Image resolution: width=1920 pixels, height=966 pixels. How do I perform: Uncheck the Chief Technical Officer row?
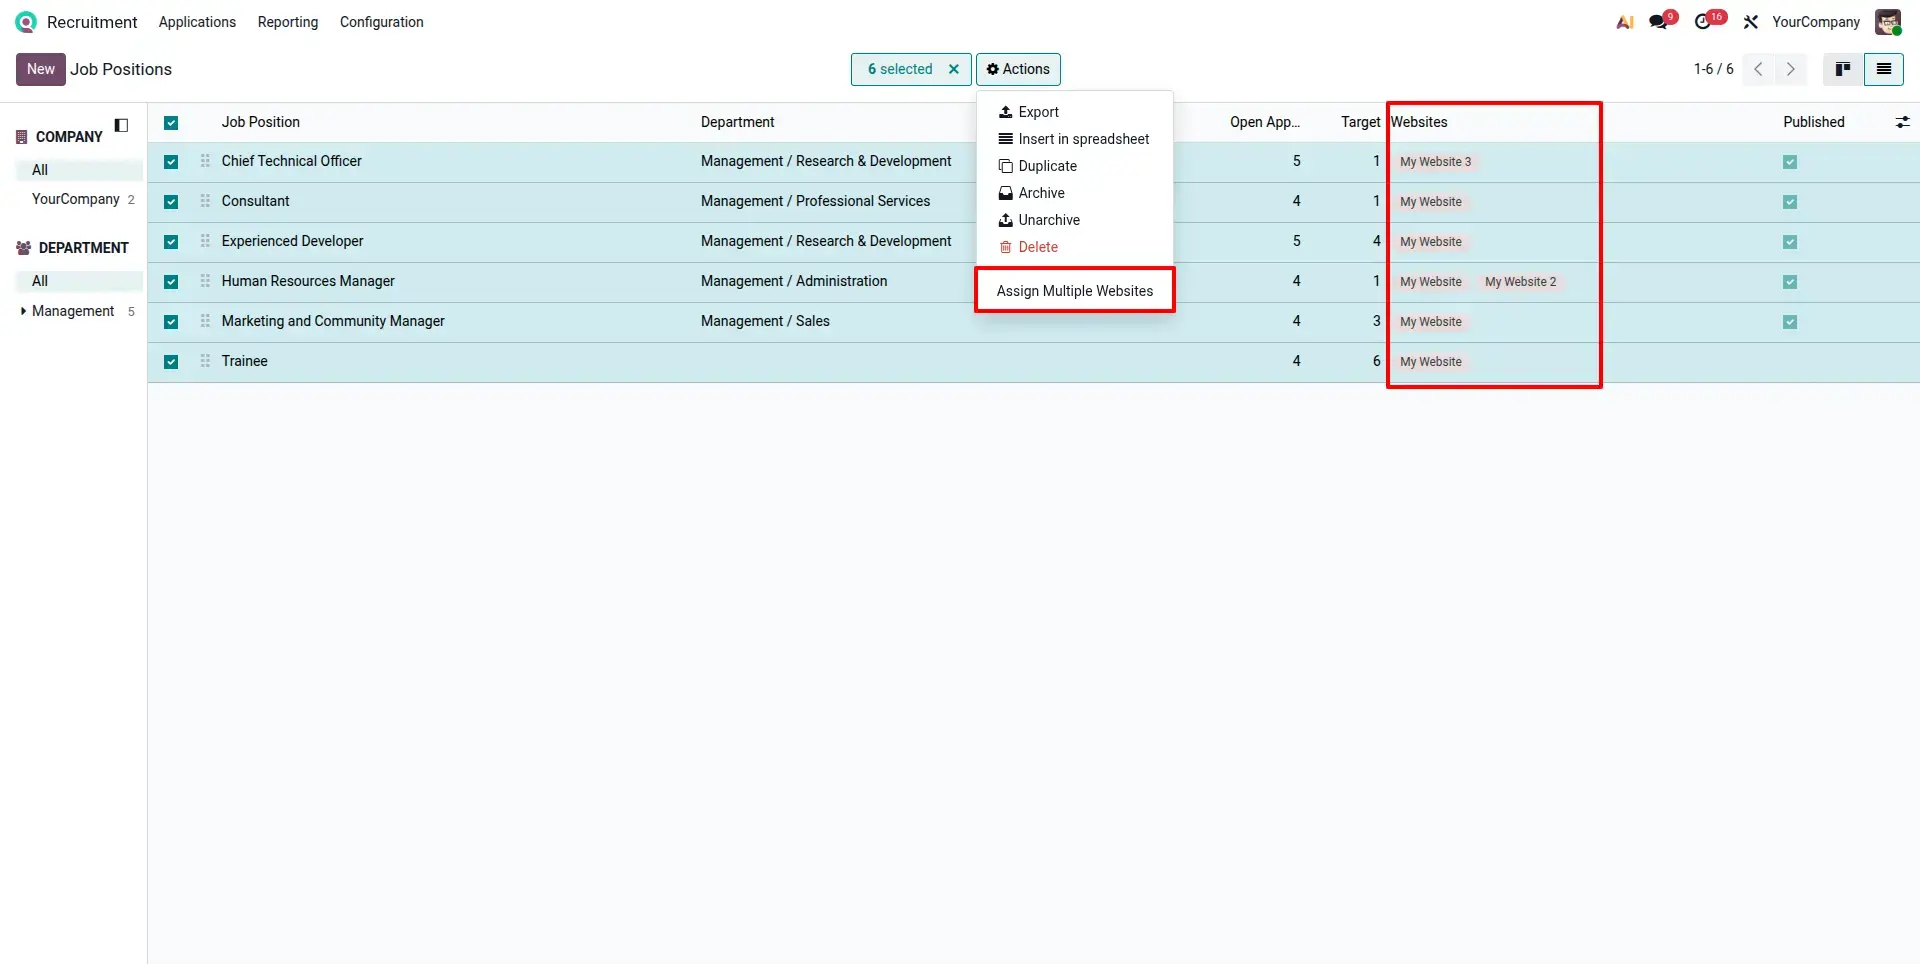(171, 162)
